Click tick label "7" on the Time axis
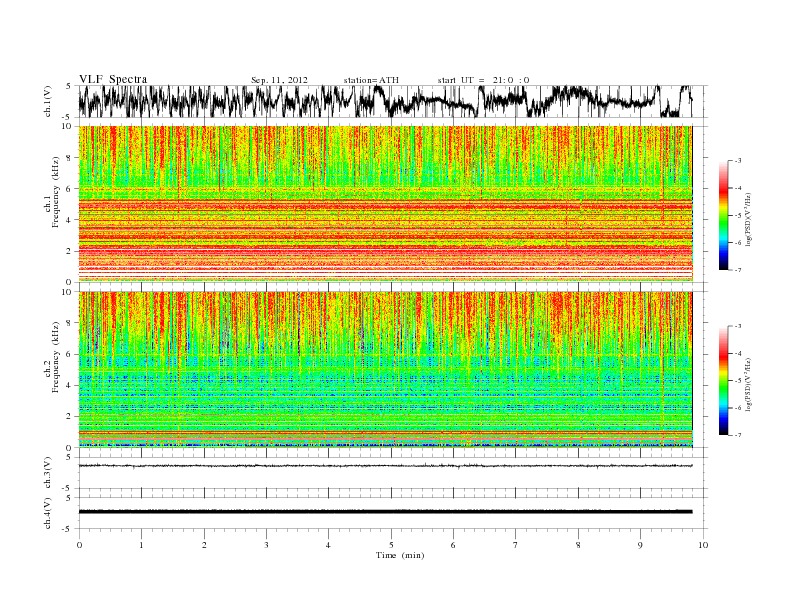The image size is (792, 612). tap(516, 545)
